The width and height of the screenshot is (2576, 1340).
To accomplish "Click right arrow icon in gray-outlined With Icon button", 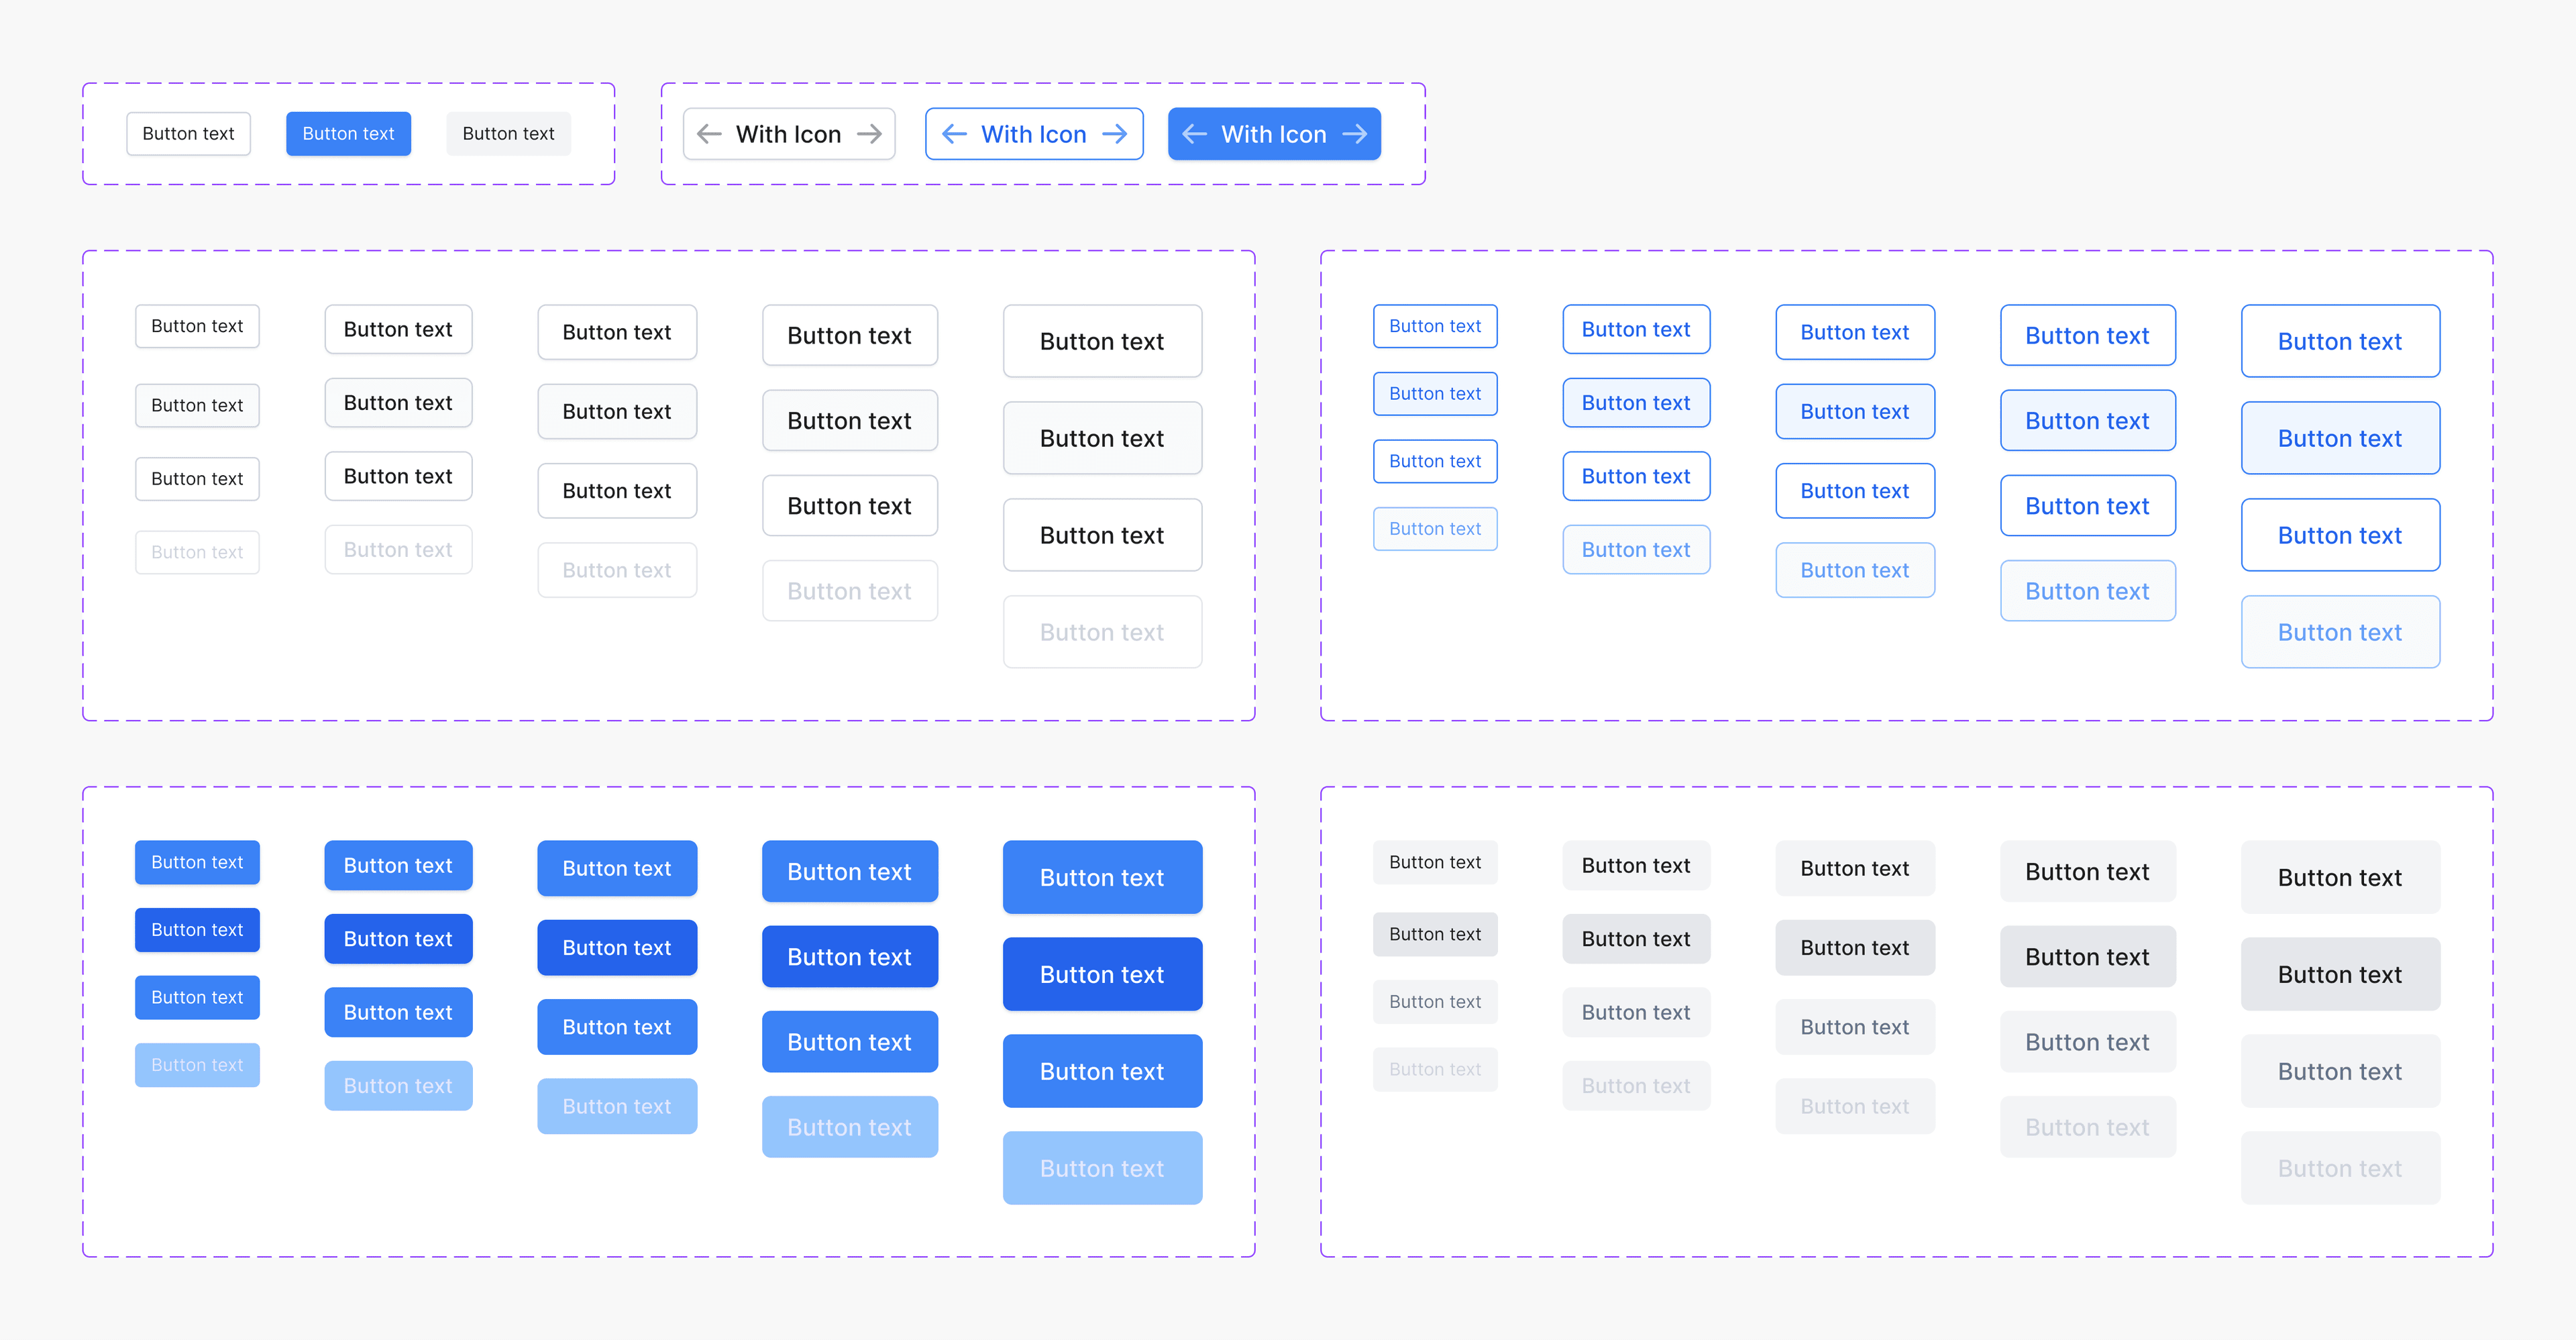I will tap(870, 134).
